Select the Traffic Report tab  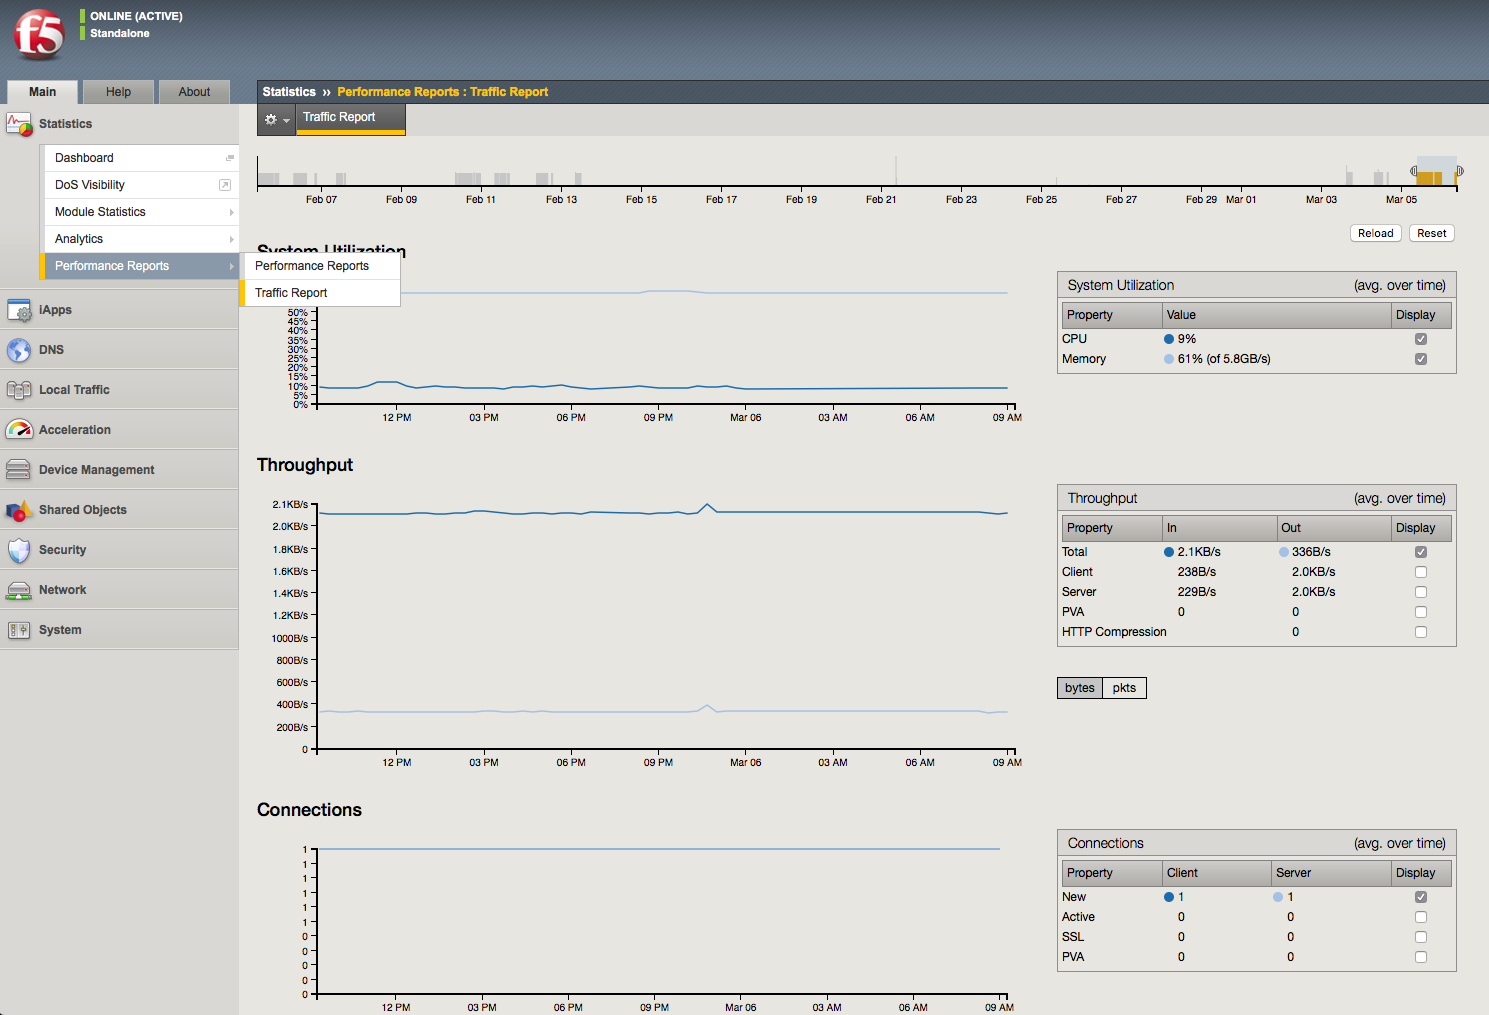pos(351,118)
